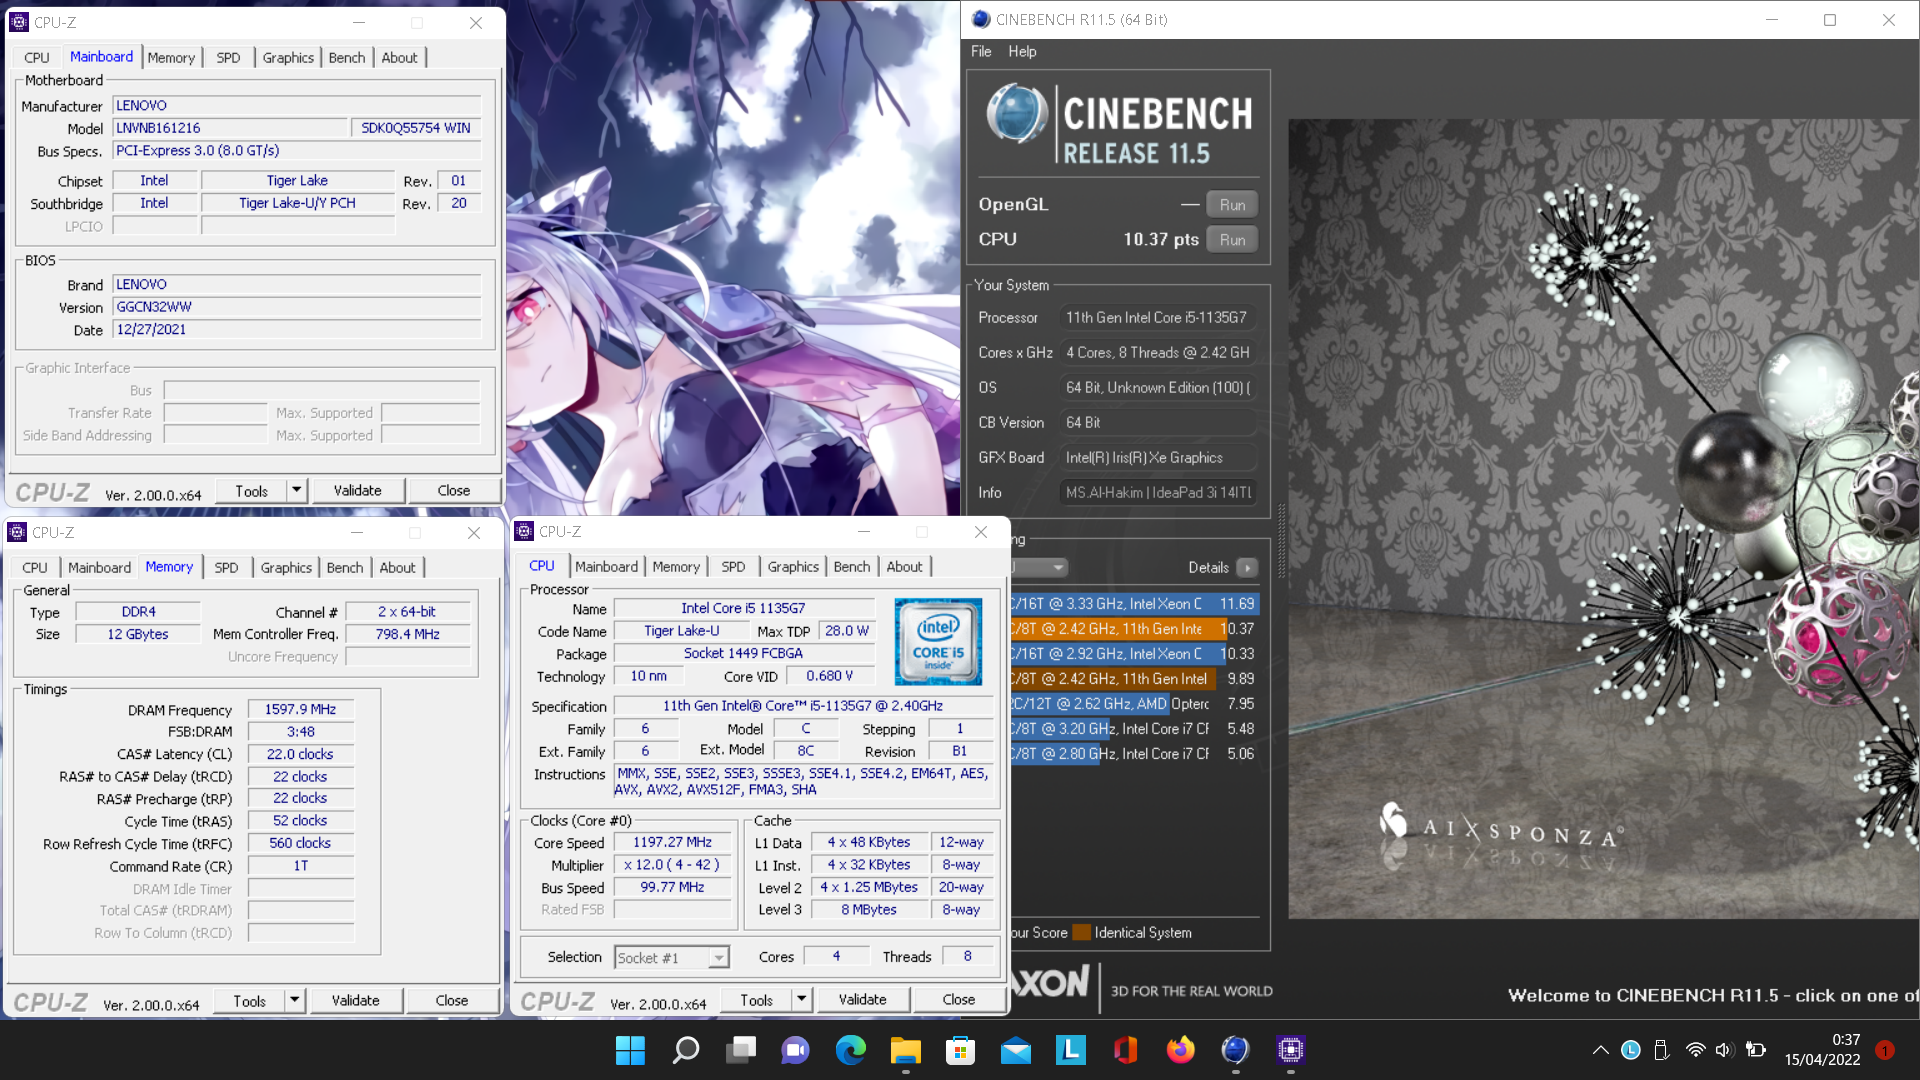Open Microsoft Store from taskbar
The width and height of the screenshot is (1920, 1080).
pos(961,1050)
